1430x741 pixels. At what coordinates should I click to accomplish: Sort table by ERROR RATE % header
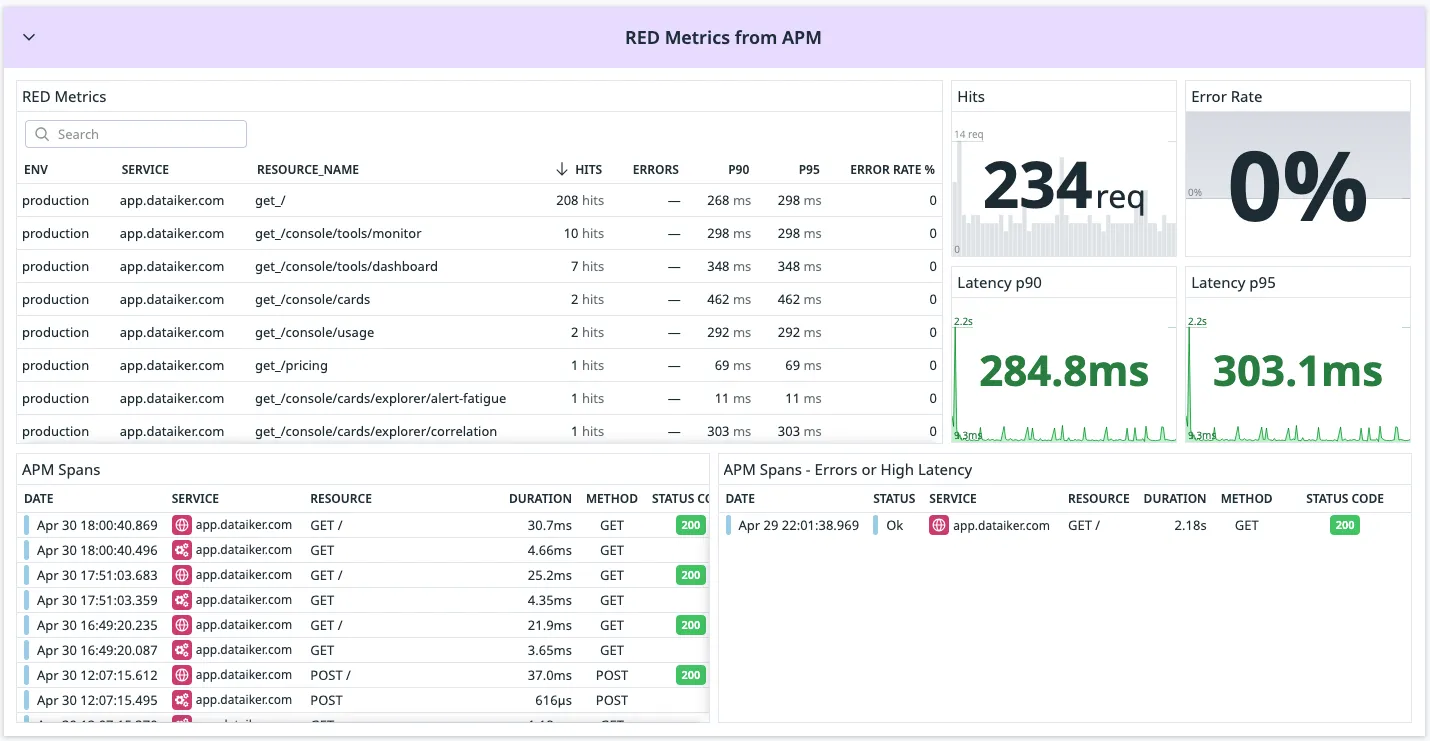[892, 170]
